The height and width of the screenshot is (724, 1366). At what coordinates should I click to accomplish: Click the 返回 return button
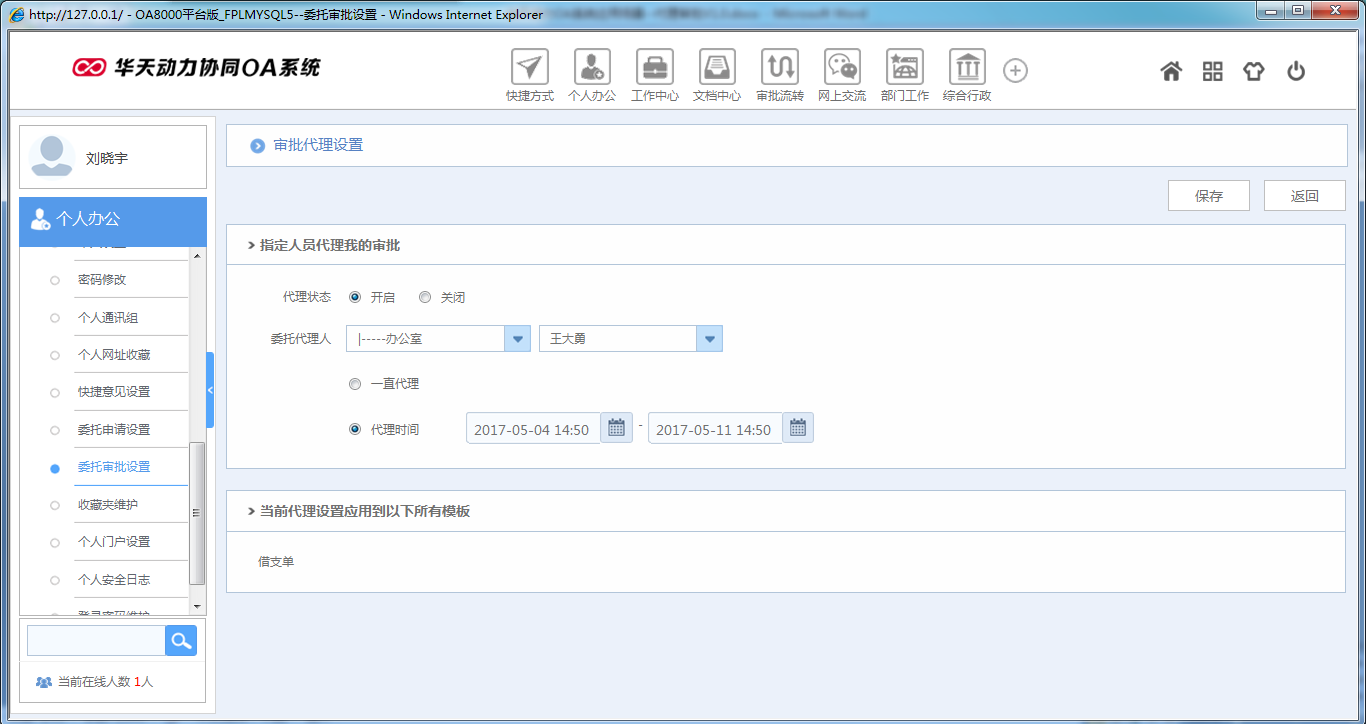pyautogui.click(x=1304, y=195)
